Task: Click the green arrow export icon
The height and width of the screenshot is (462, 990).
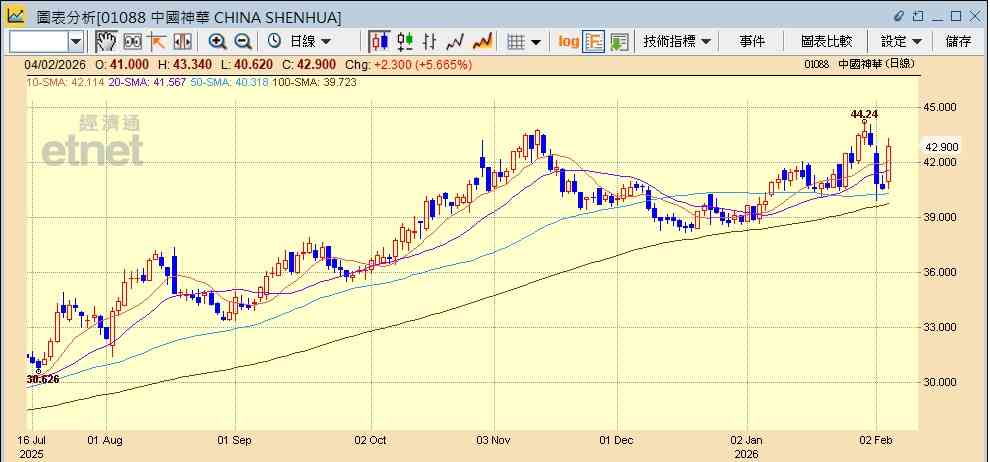Action: 619,42
